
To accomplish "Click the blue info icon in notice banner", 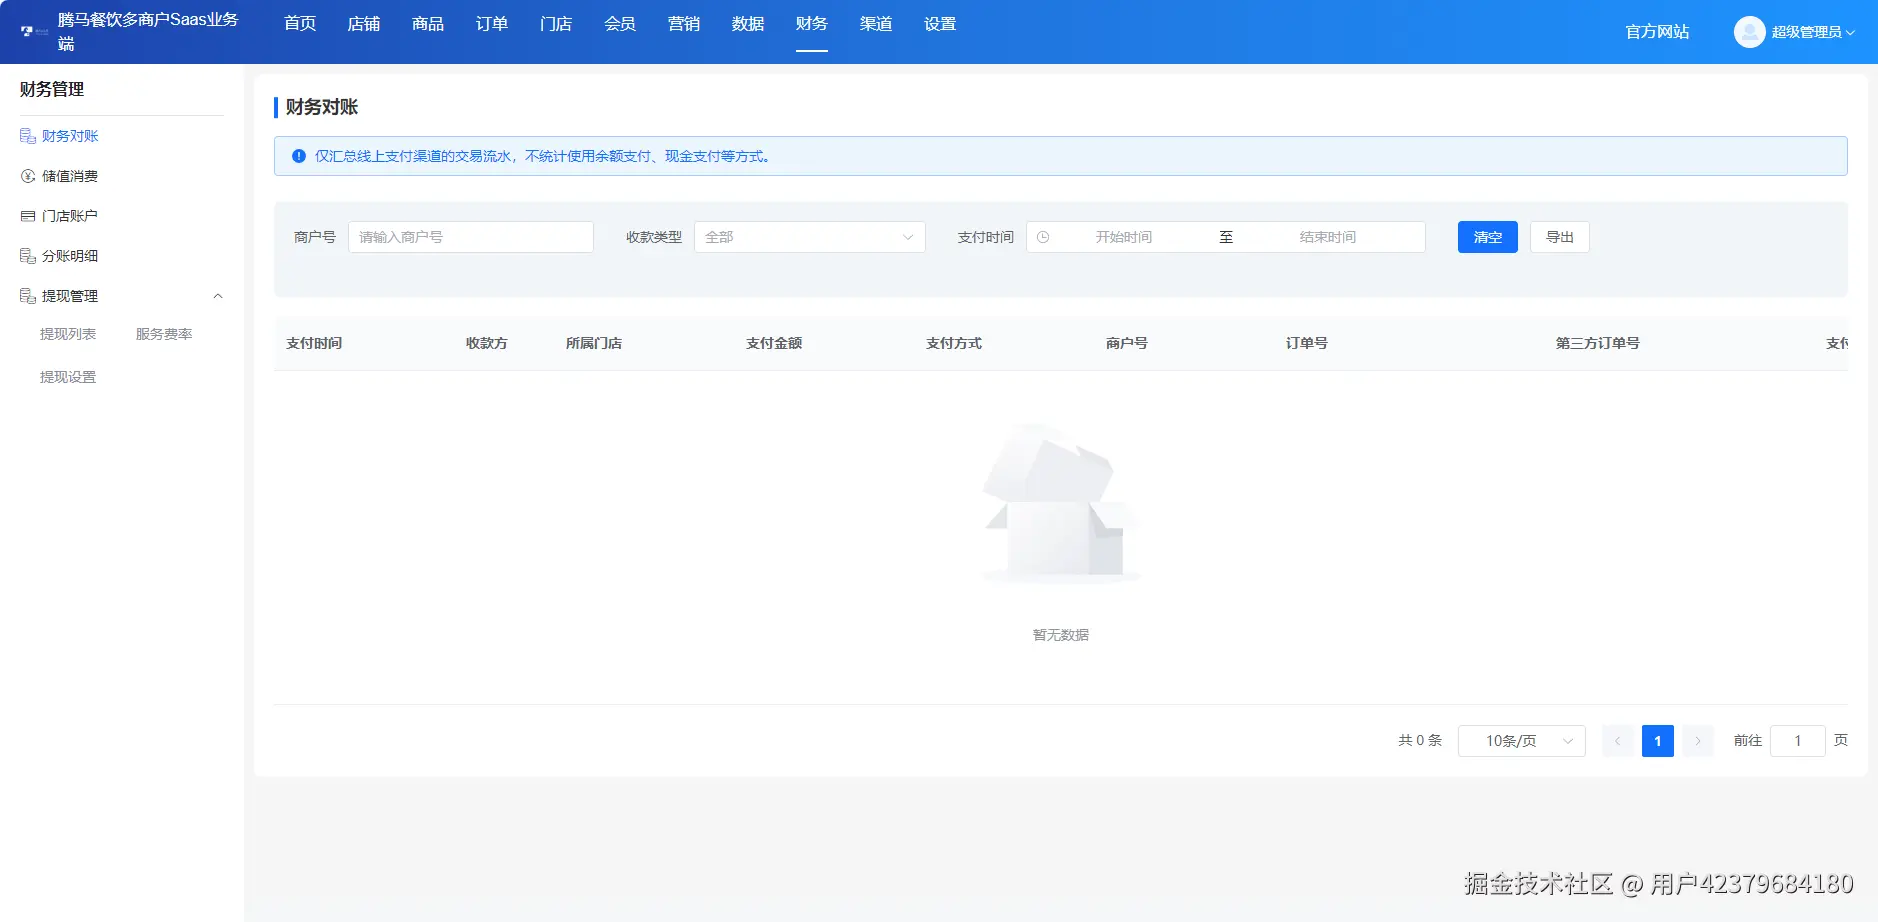I will pos(298,156).
